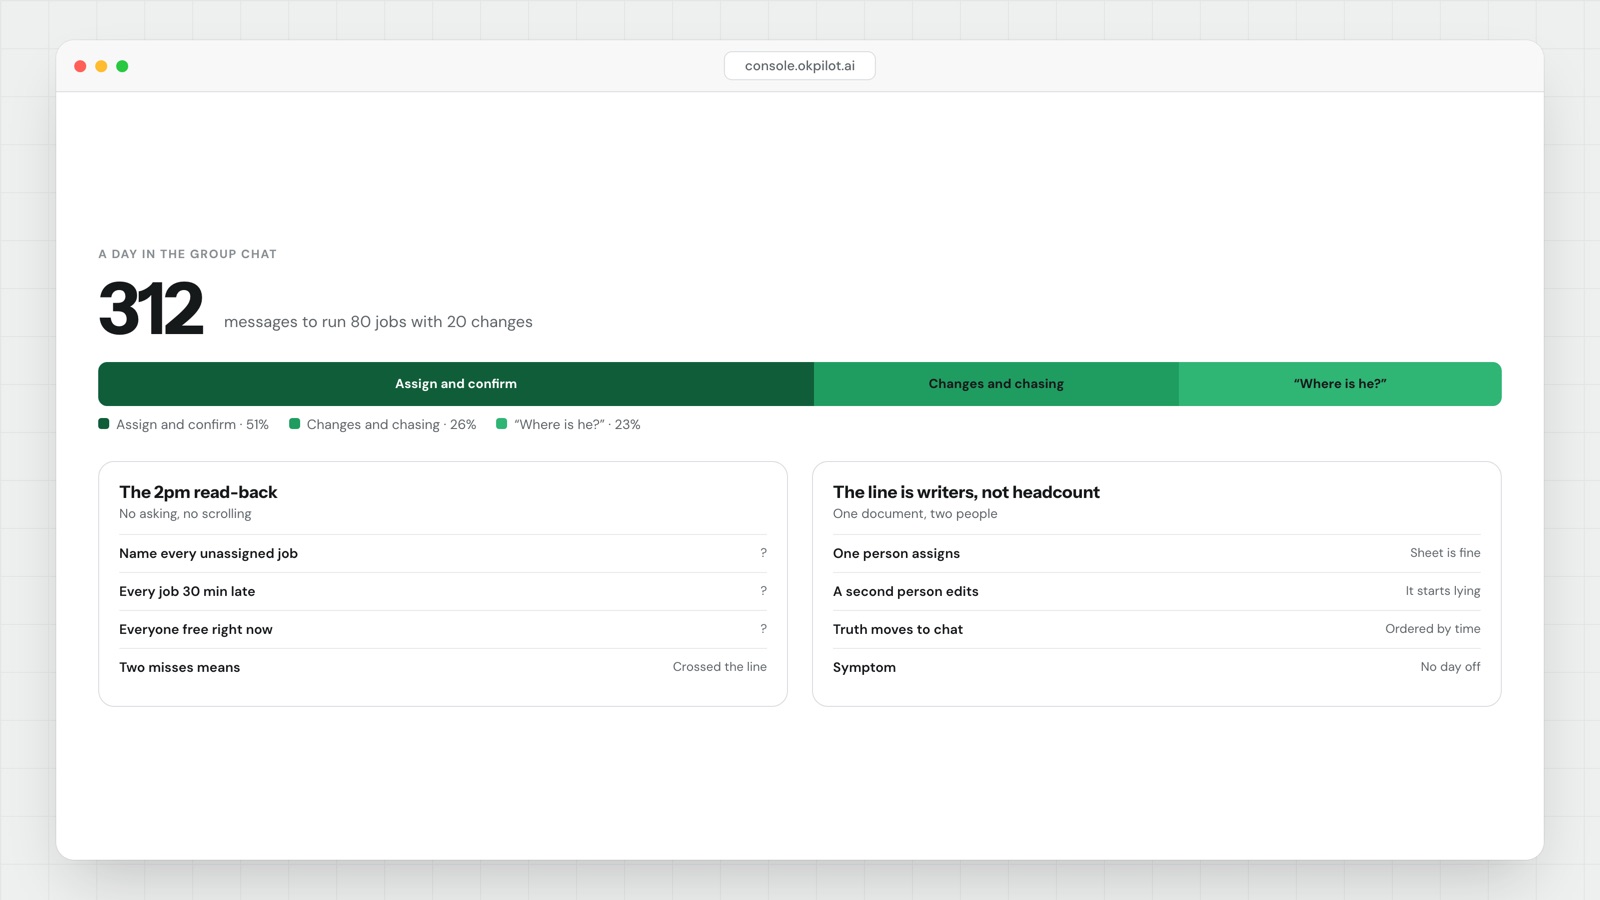Click the console.okpilot.ai address field
This screenshot has height=900, width=1600.
(x=799, y=66)
